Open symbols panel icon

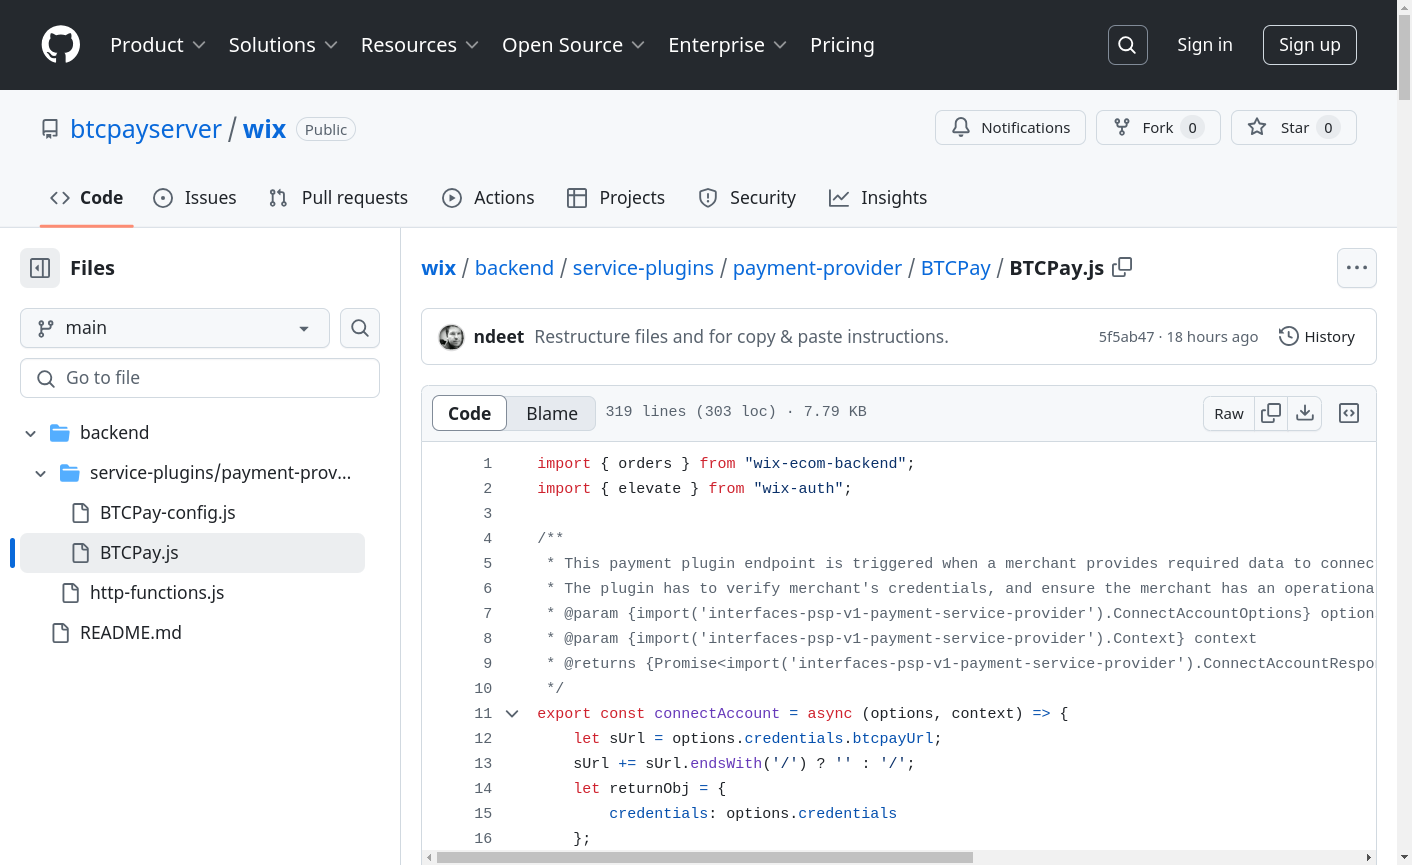click(1349, 413)
